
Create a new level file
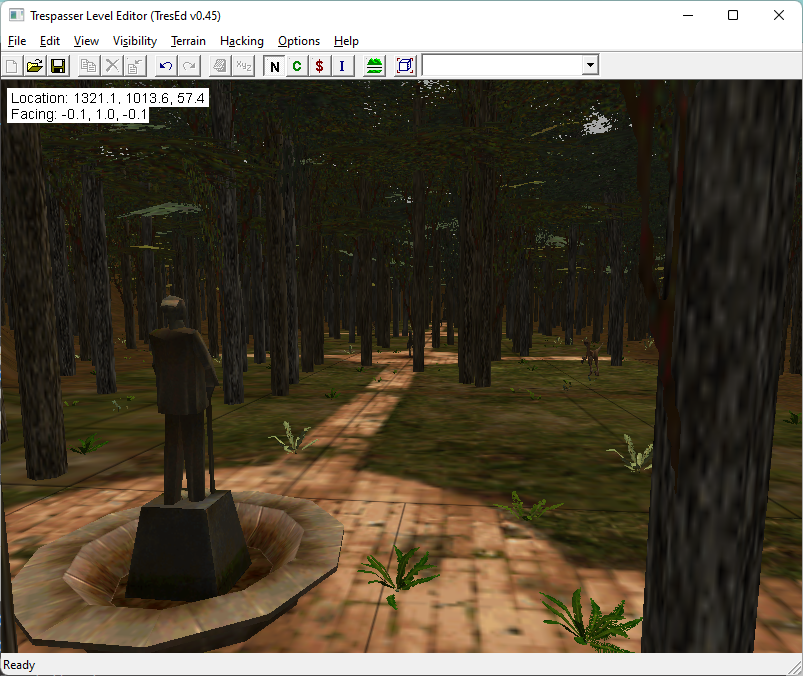click(x=12, y=66)
